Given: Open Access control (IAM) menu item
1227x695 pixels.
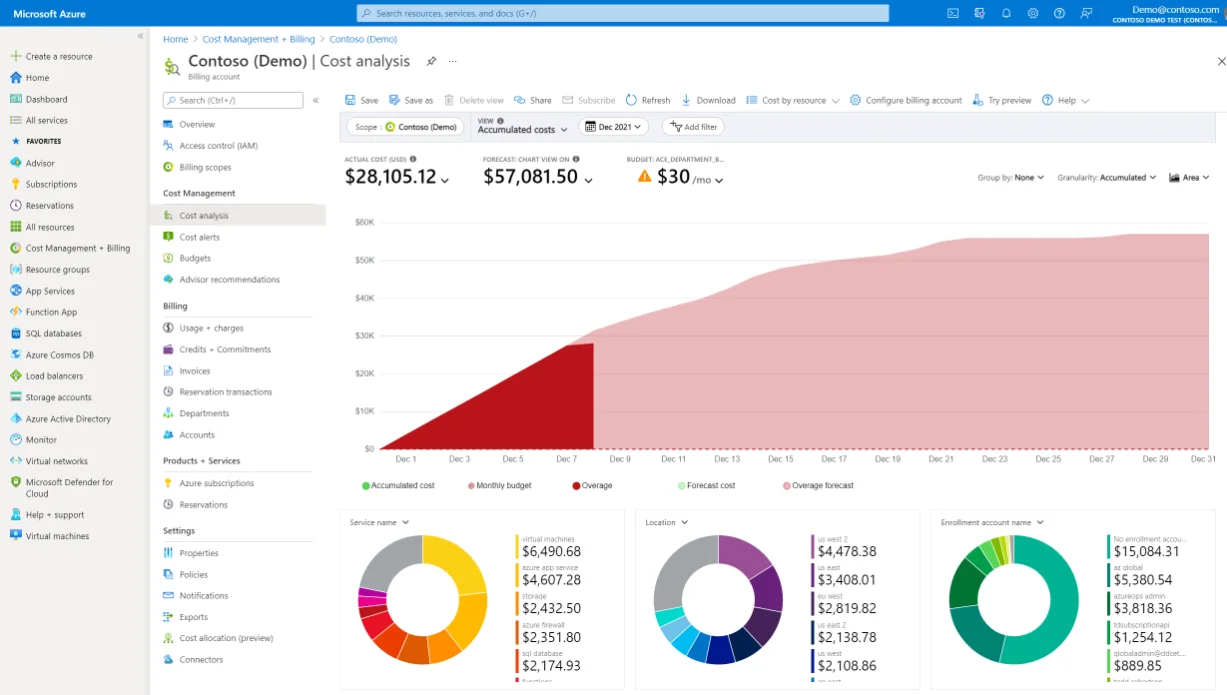Looking at the screenshot, I should pyautogui.click(x=218, y=146).
